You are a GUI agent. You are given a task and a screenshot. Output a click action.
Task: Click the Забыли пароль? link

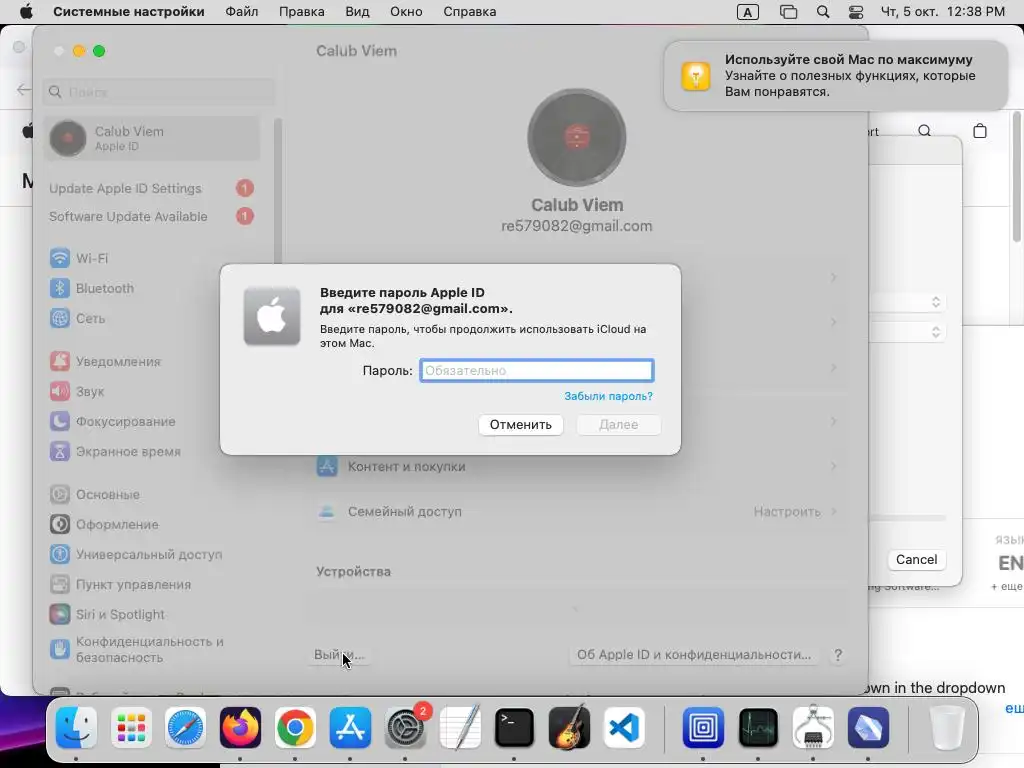[x=608, y=396]
